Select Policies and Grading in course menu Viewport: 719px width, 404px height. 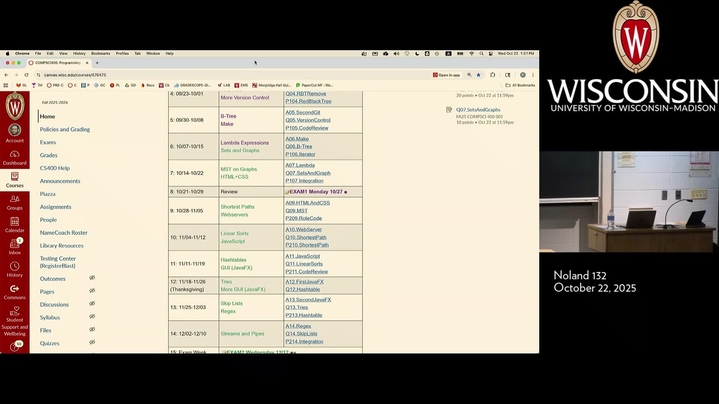point(65,129)
